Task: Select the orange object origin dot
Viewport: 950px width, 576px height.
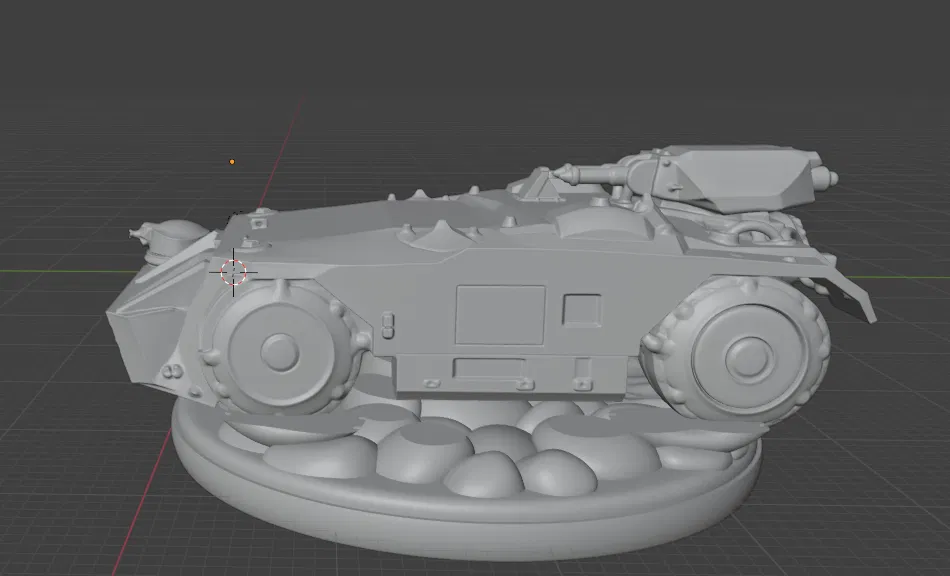Action: click(x=232, y=162)
